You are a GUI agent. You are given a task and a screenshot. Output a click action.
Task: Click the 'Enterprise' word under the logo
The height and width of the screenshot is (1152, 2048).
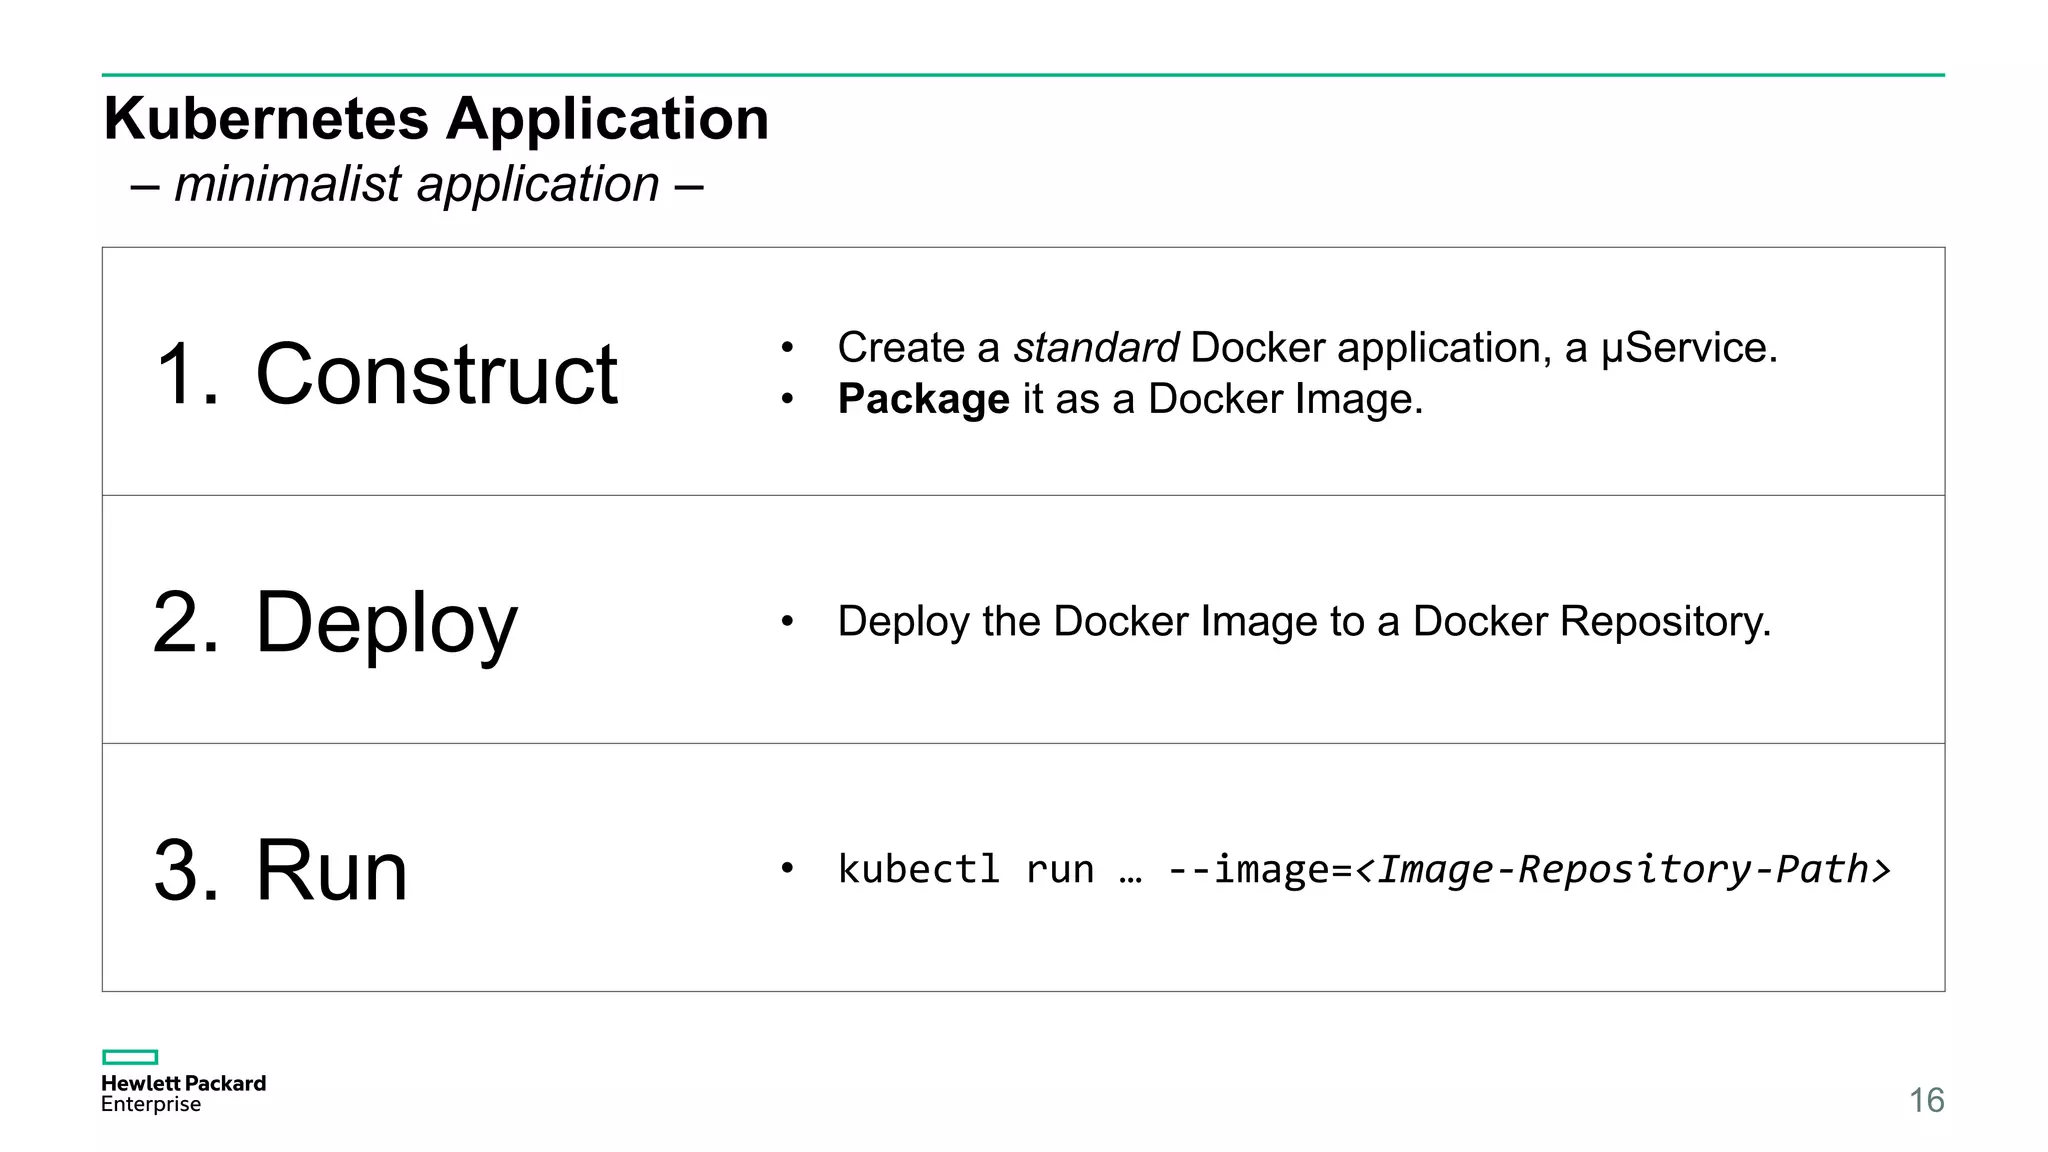[x=151, y=1104]
